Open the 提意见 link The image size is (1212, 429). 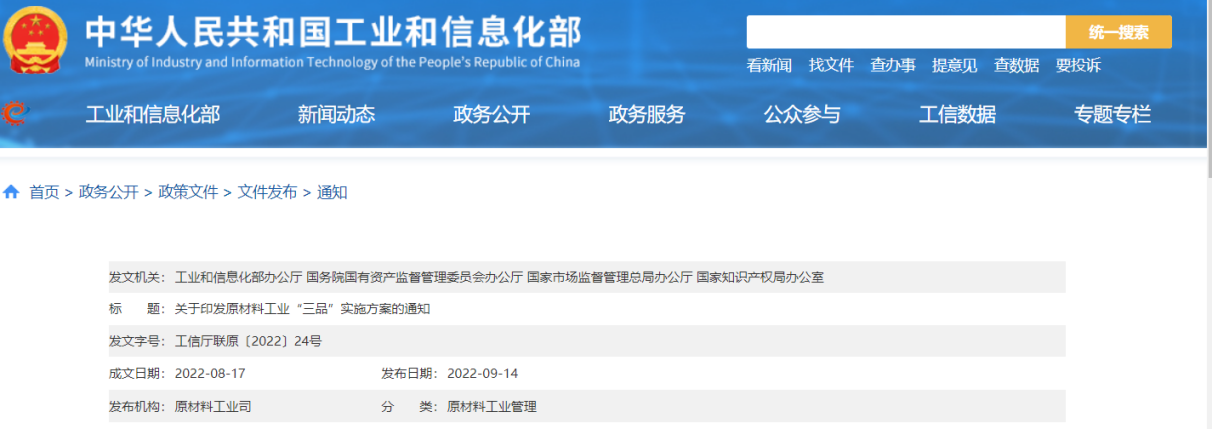pyautogui.click(x=954, y=65)
